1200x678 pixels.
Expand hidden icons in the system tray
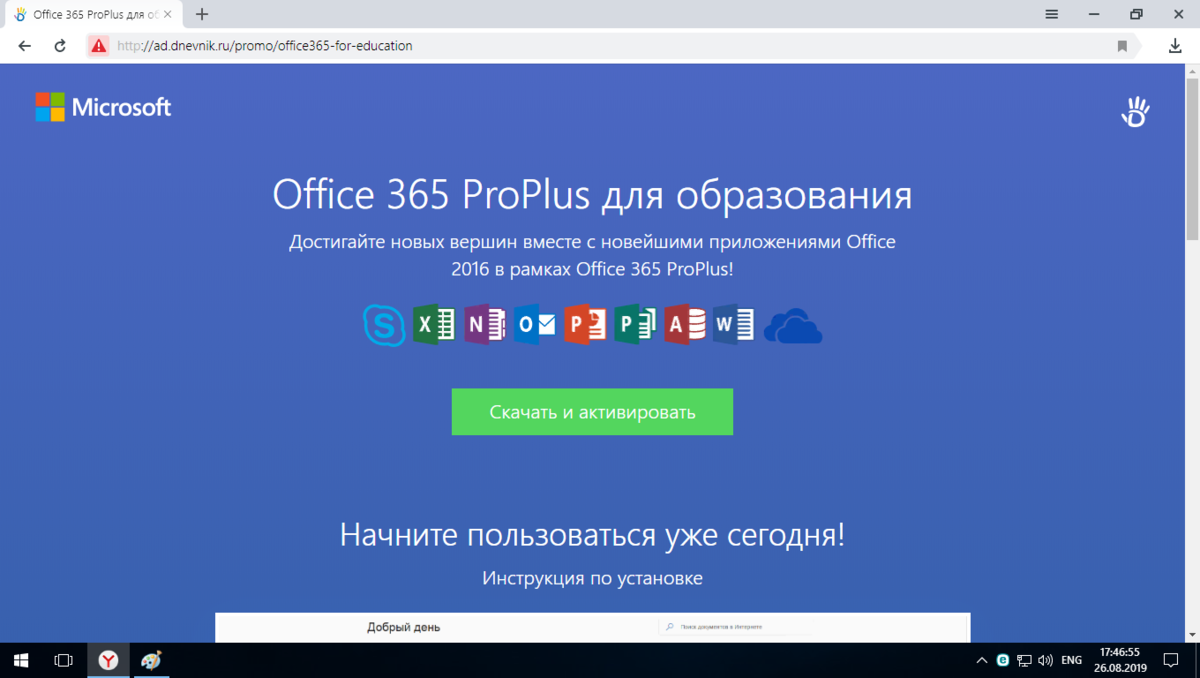[981, 660]
